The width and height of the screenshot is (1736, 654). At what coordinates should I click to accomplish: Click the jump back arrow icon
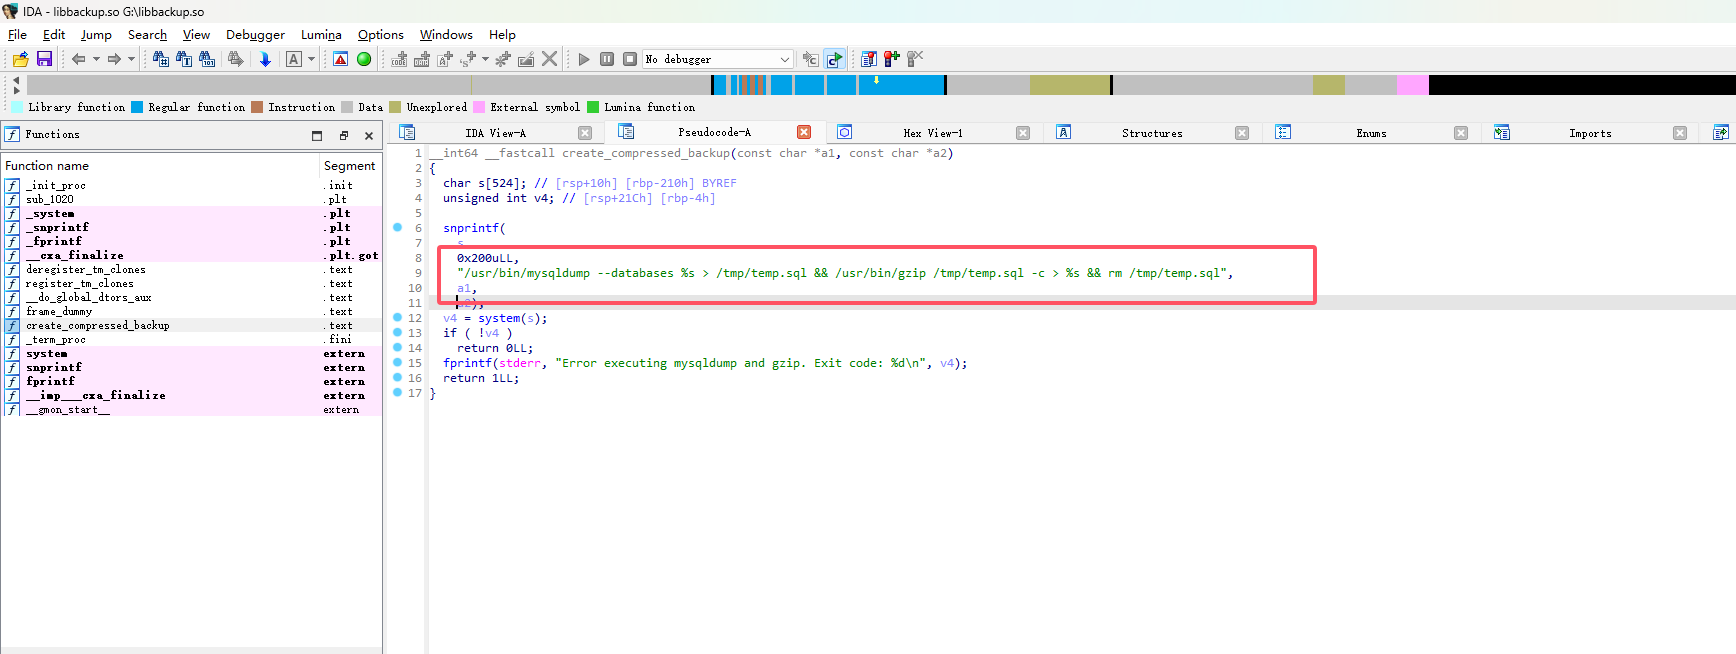pos(78,60)
